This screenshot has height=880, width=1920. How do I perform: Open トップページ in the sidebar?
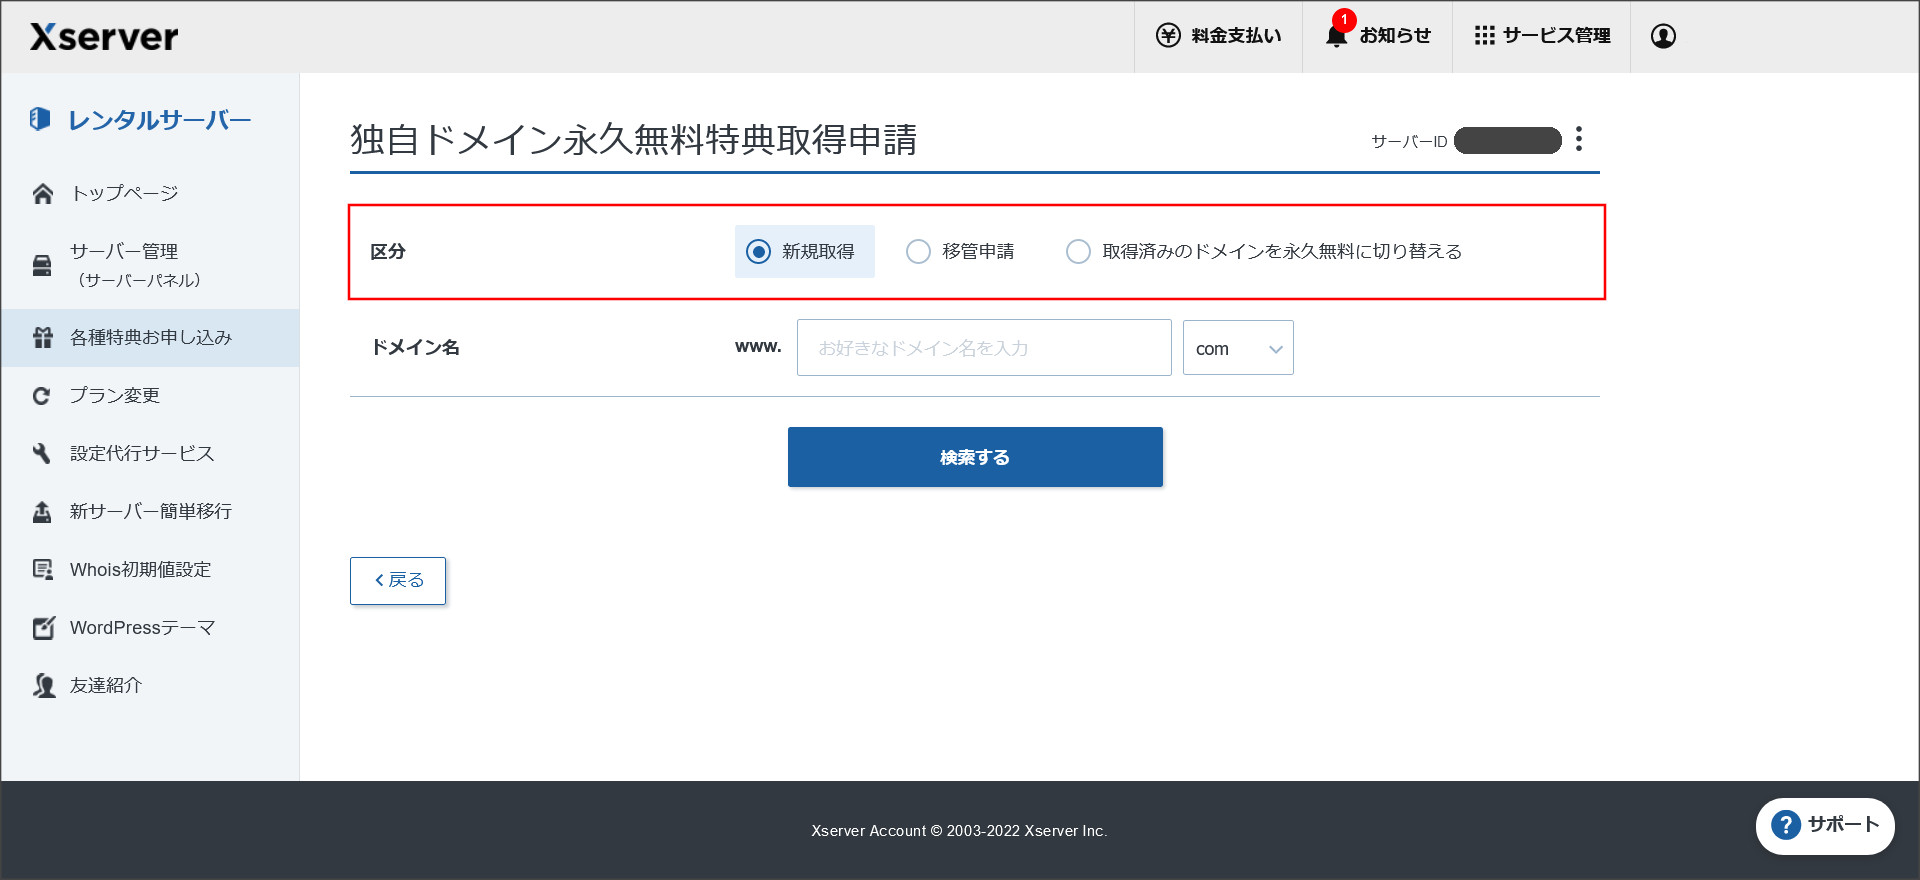150,194
